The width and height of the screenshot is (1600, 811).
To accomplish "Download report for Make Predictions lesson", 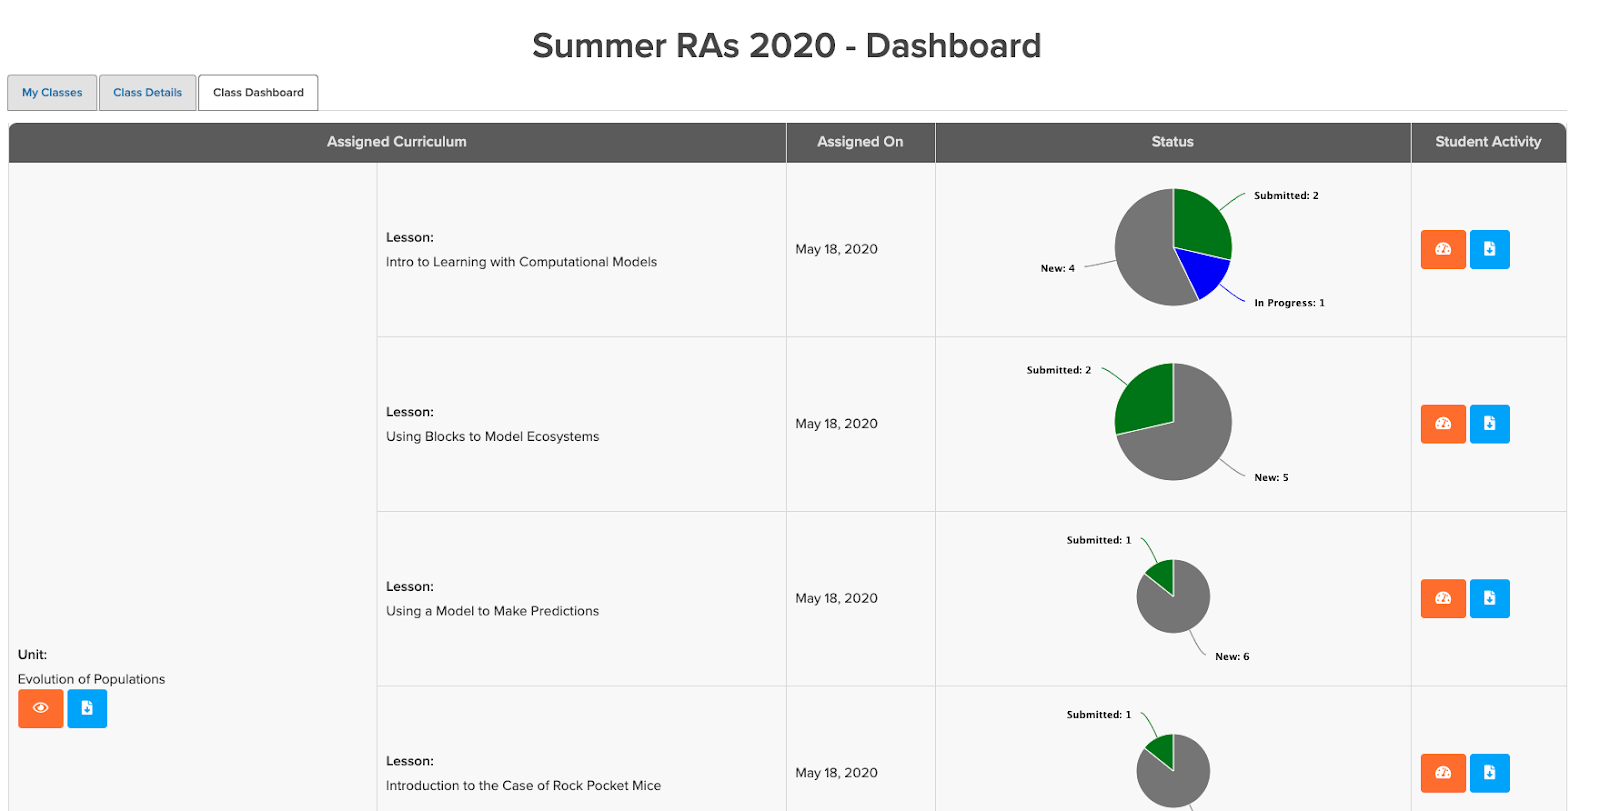I will click(1490, 599).
